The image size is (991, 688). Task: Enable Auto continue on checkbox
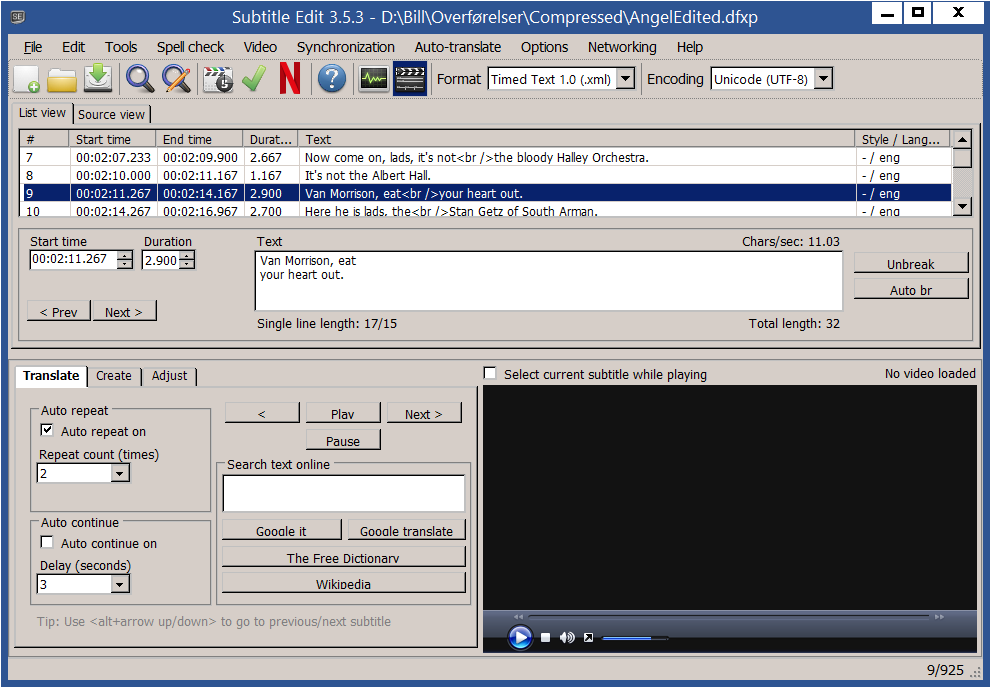[x=47, y=542]
